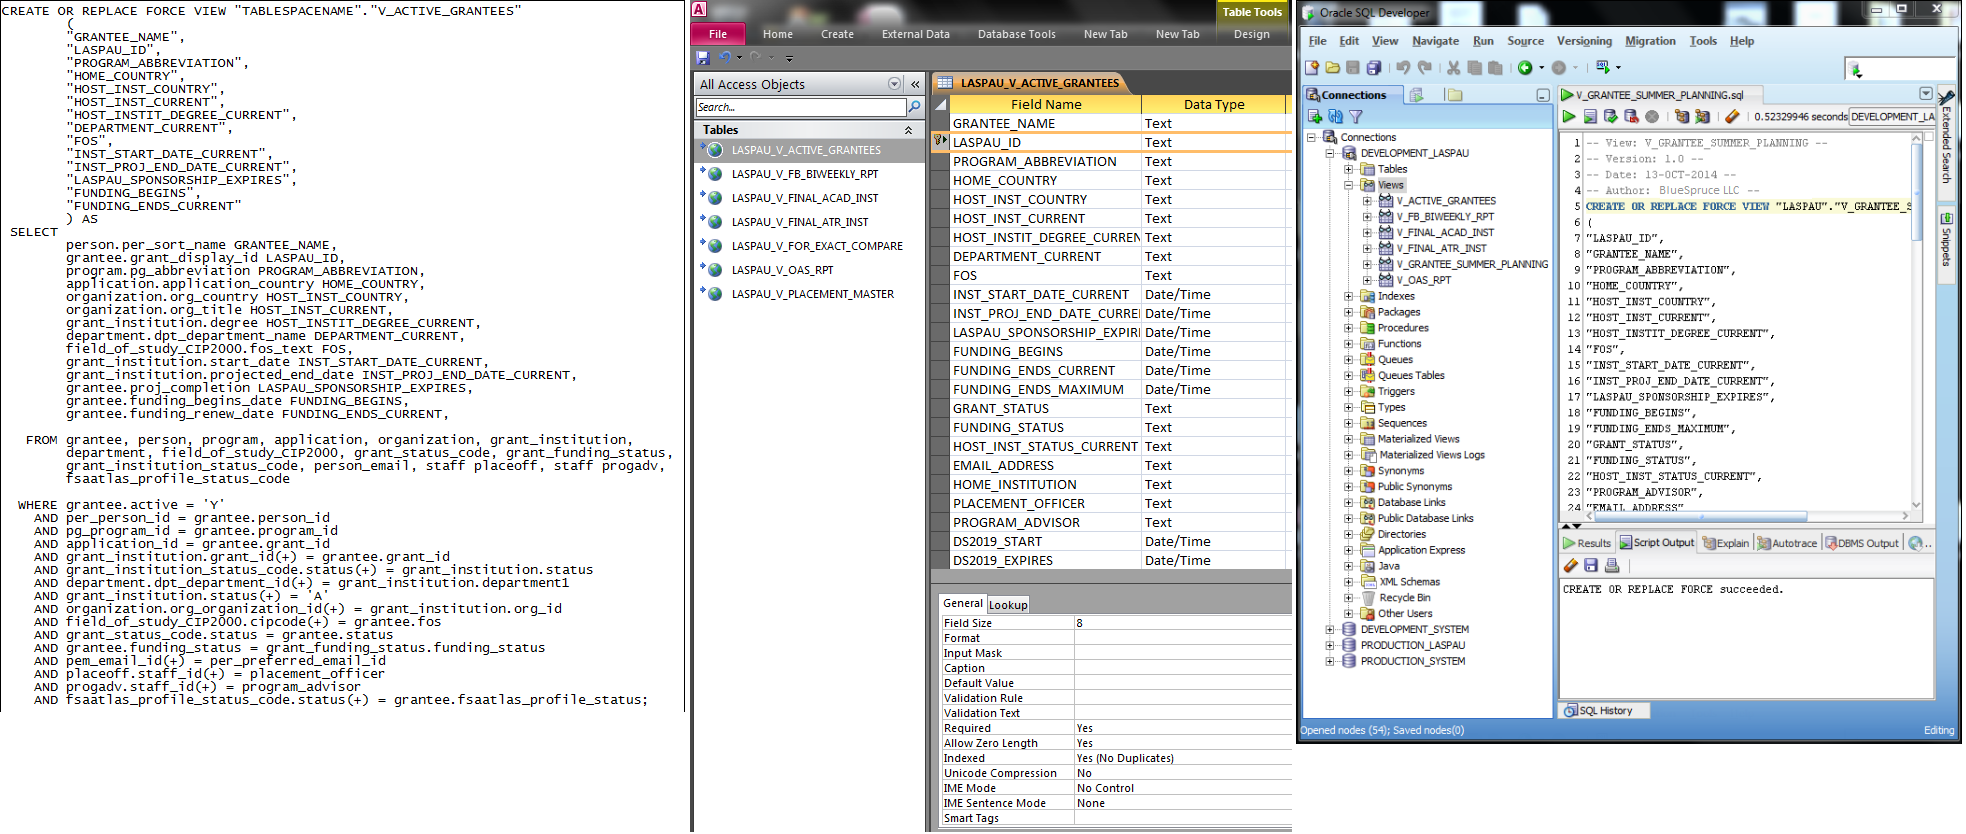Open the worksheet tab list dropdown
This screenshot has width=1966, height=834.
[x=1926, y=94]
